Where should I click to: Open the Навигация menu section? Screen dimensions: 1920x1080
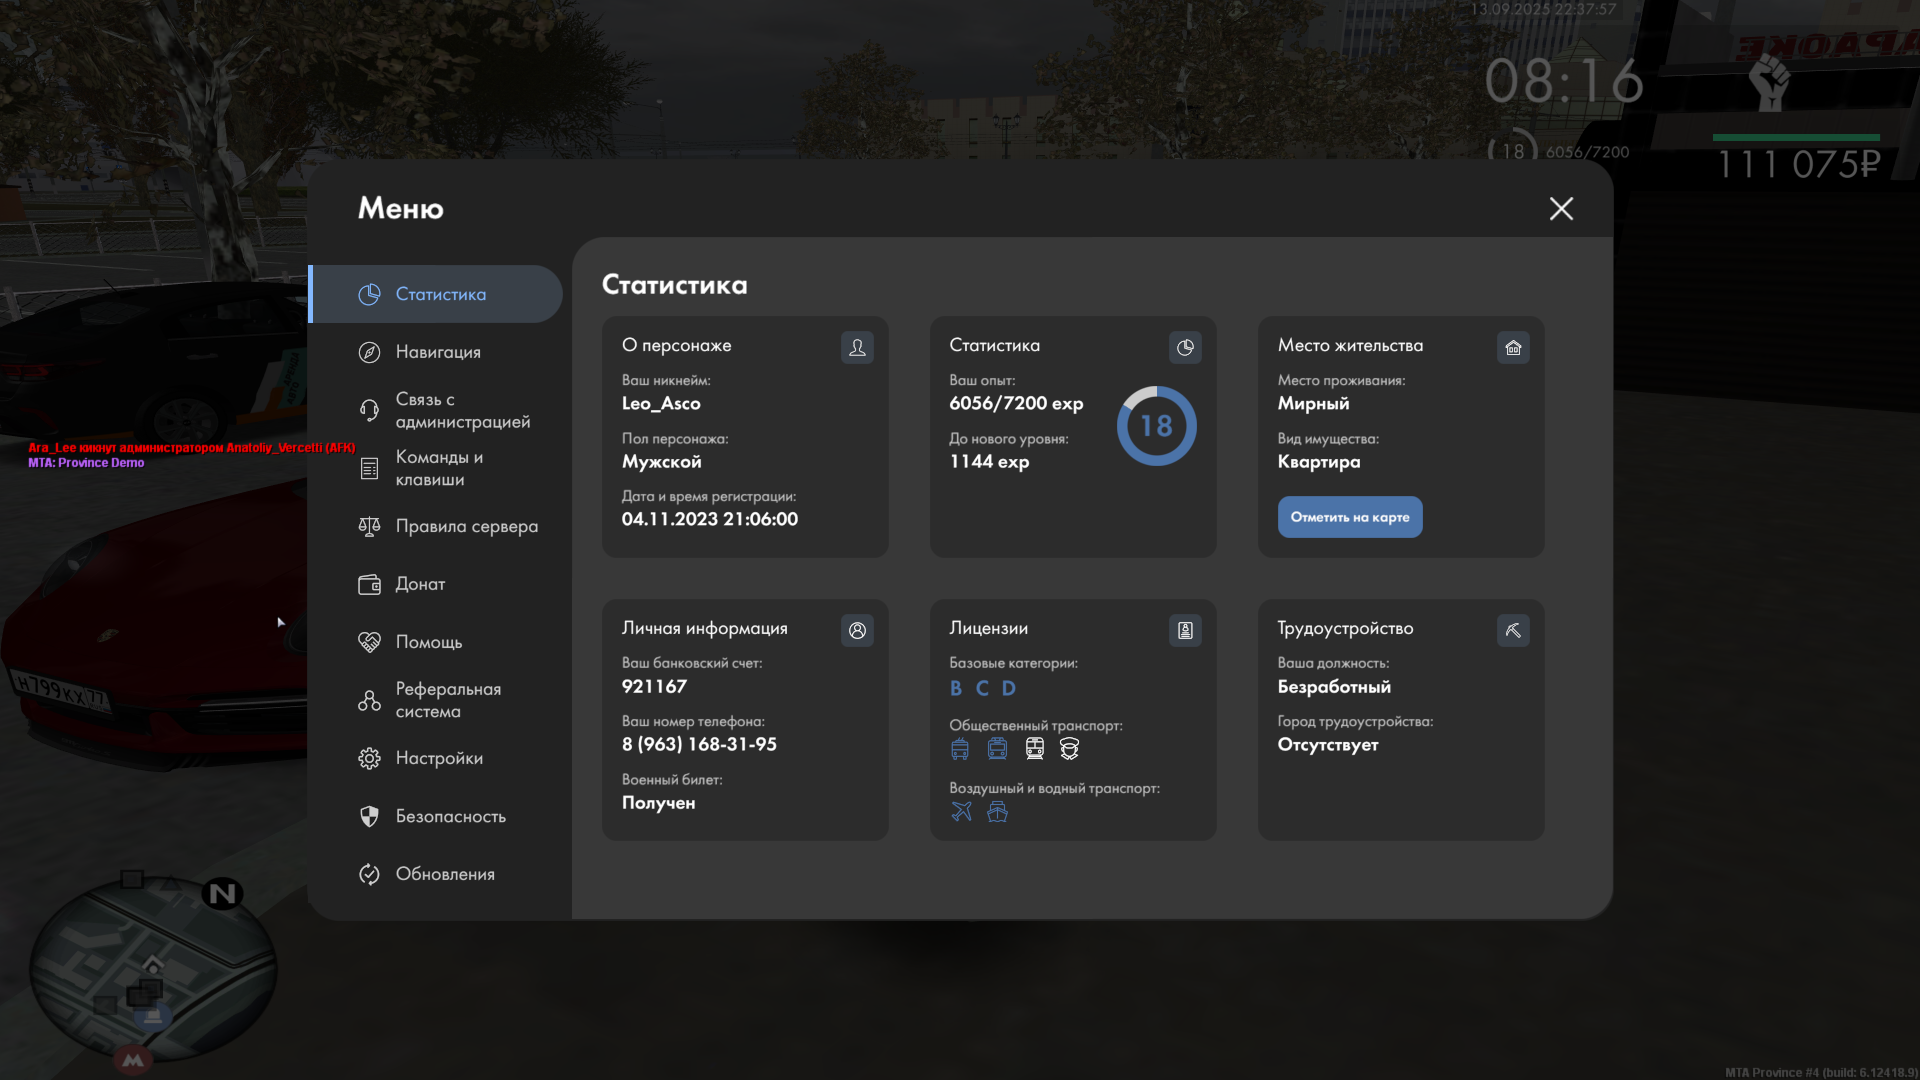[x=438, y=352]
